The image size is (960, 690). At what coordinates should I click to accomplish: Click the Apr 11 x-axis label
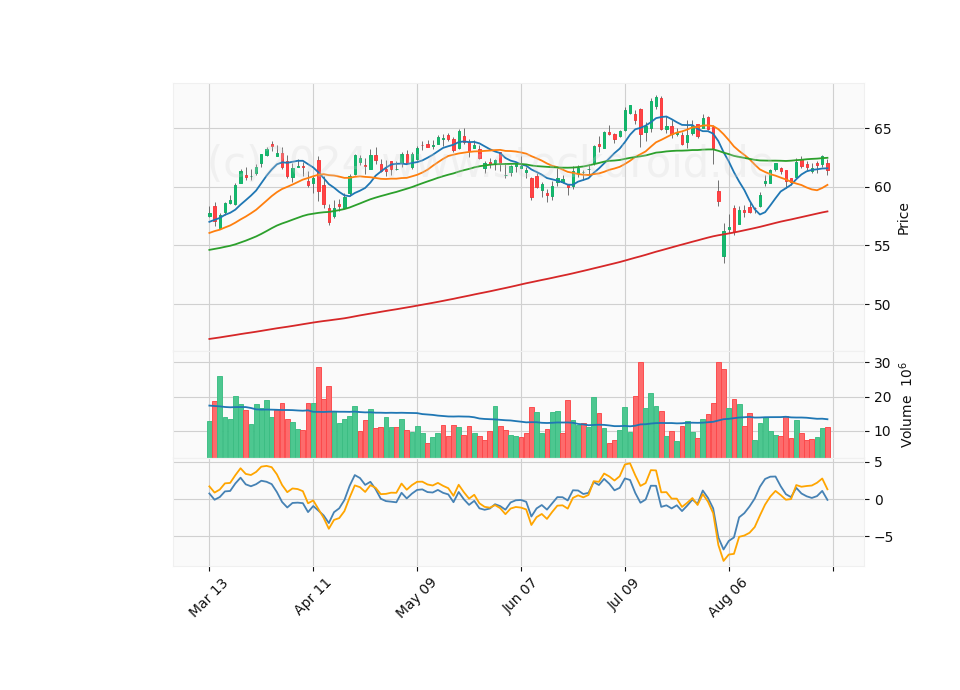coord(313,597)
